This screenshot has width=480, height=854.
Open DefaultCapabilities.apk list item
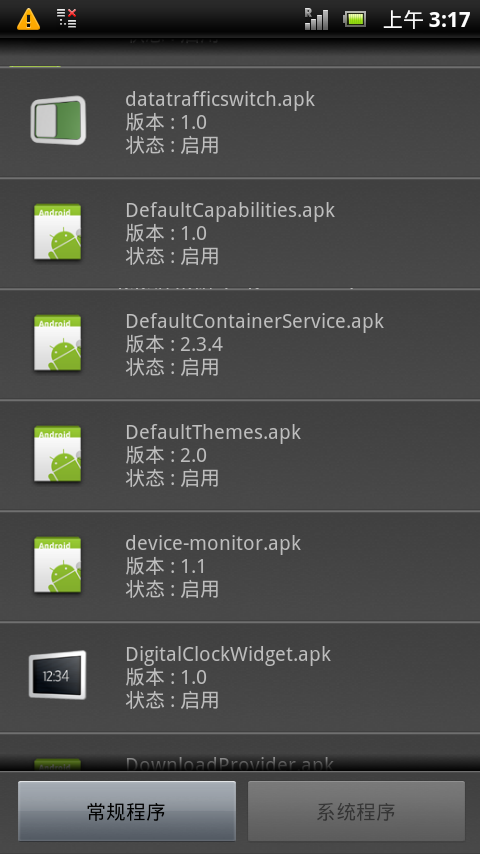(x=240, y=234)
